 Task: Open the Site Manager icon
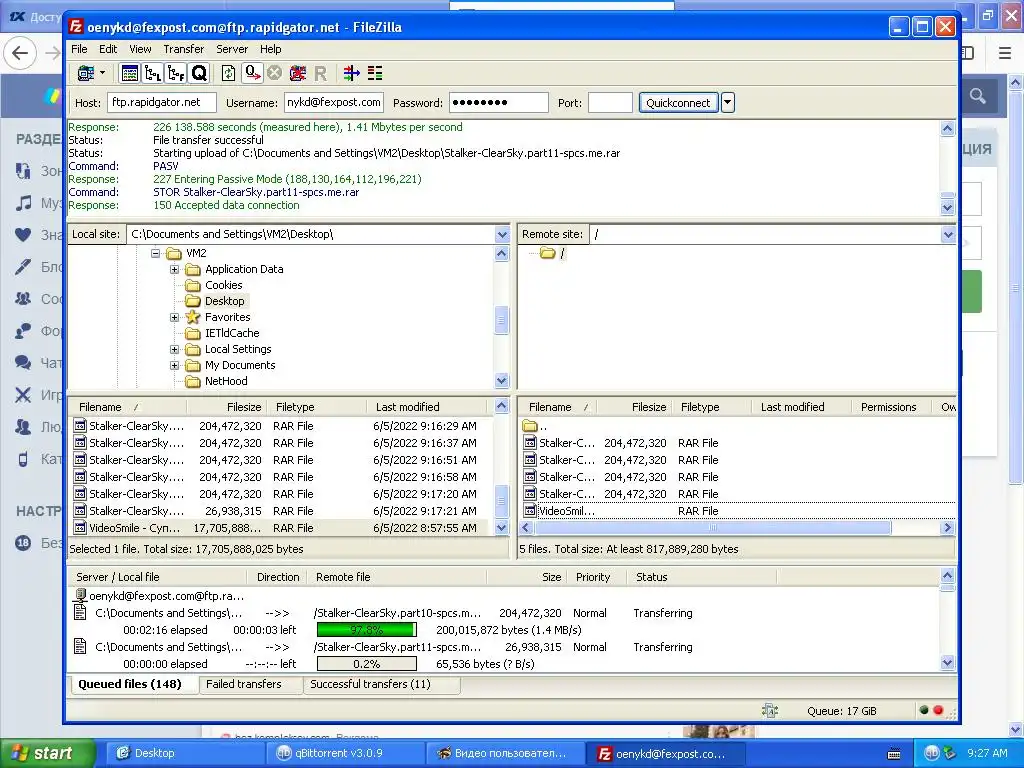pos(86,73)
